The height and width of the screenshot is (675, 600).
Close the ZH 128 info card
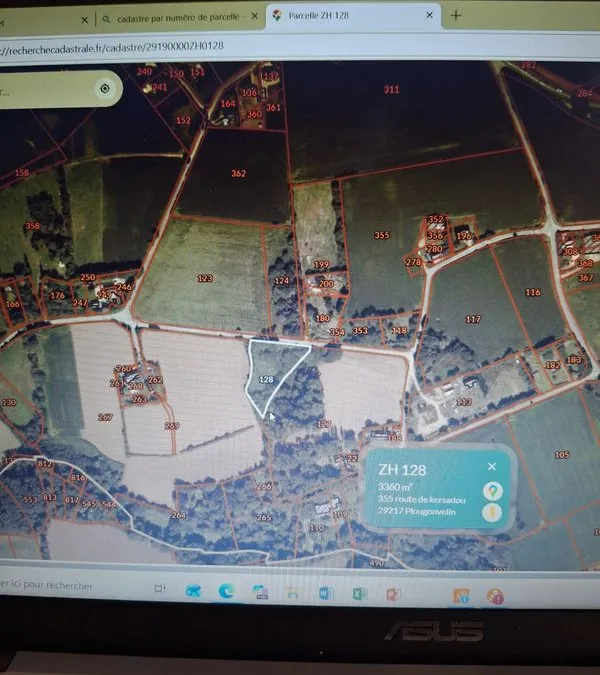(x=492, y=466)
